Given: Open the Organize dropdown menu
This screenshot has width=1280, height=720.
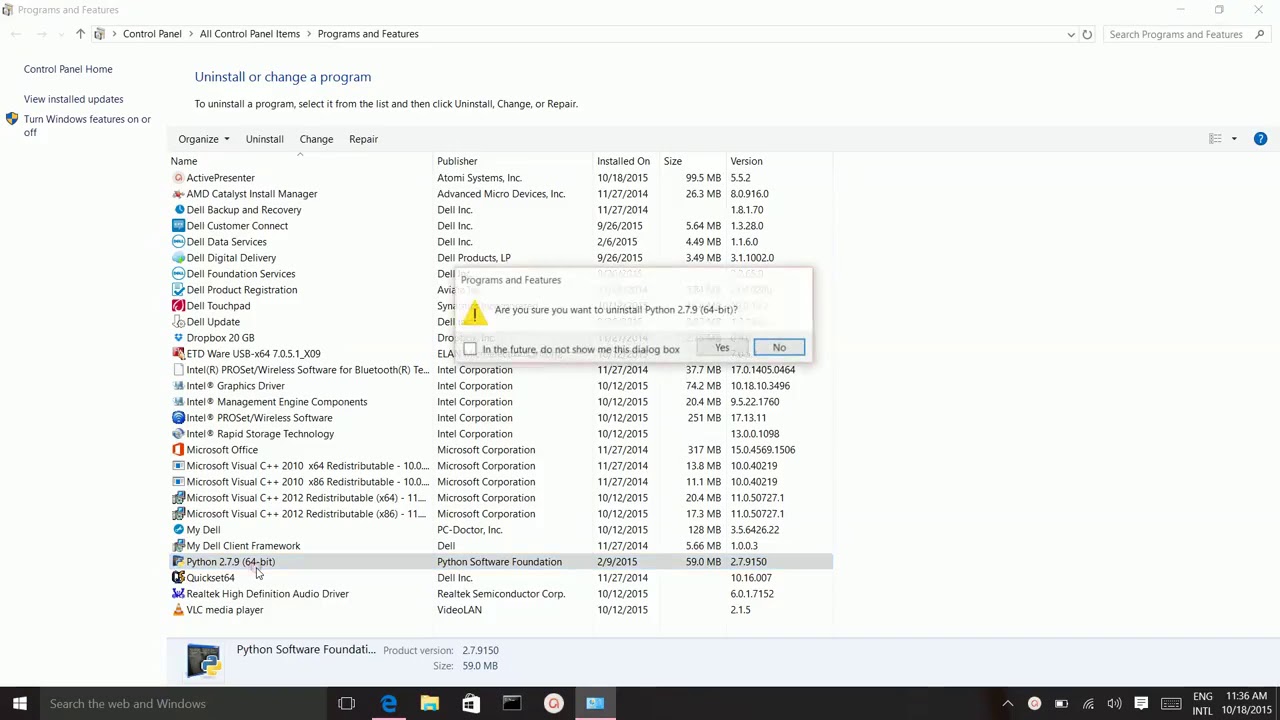Looking at the screenshot, I should 204,139.
